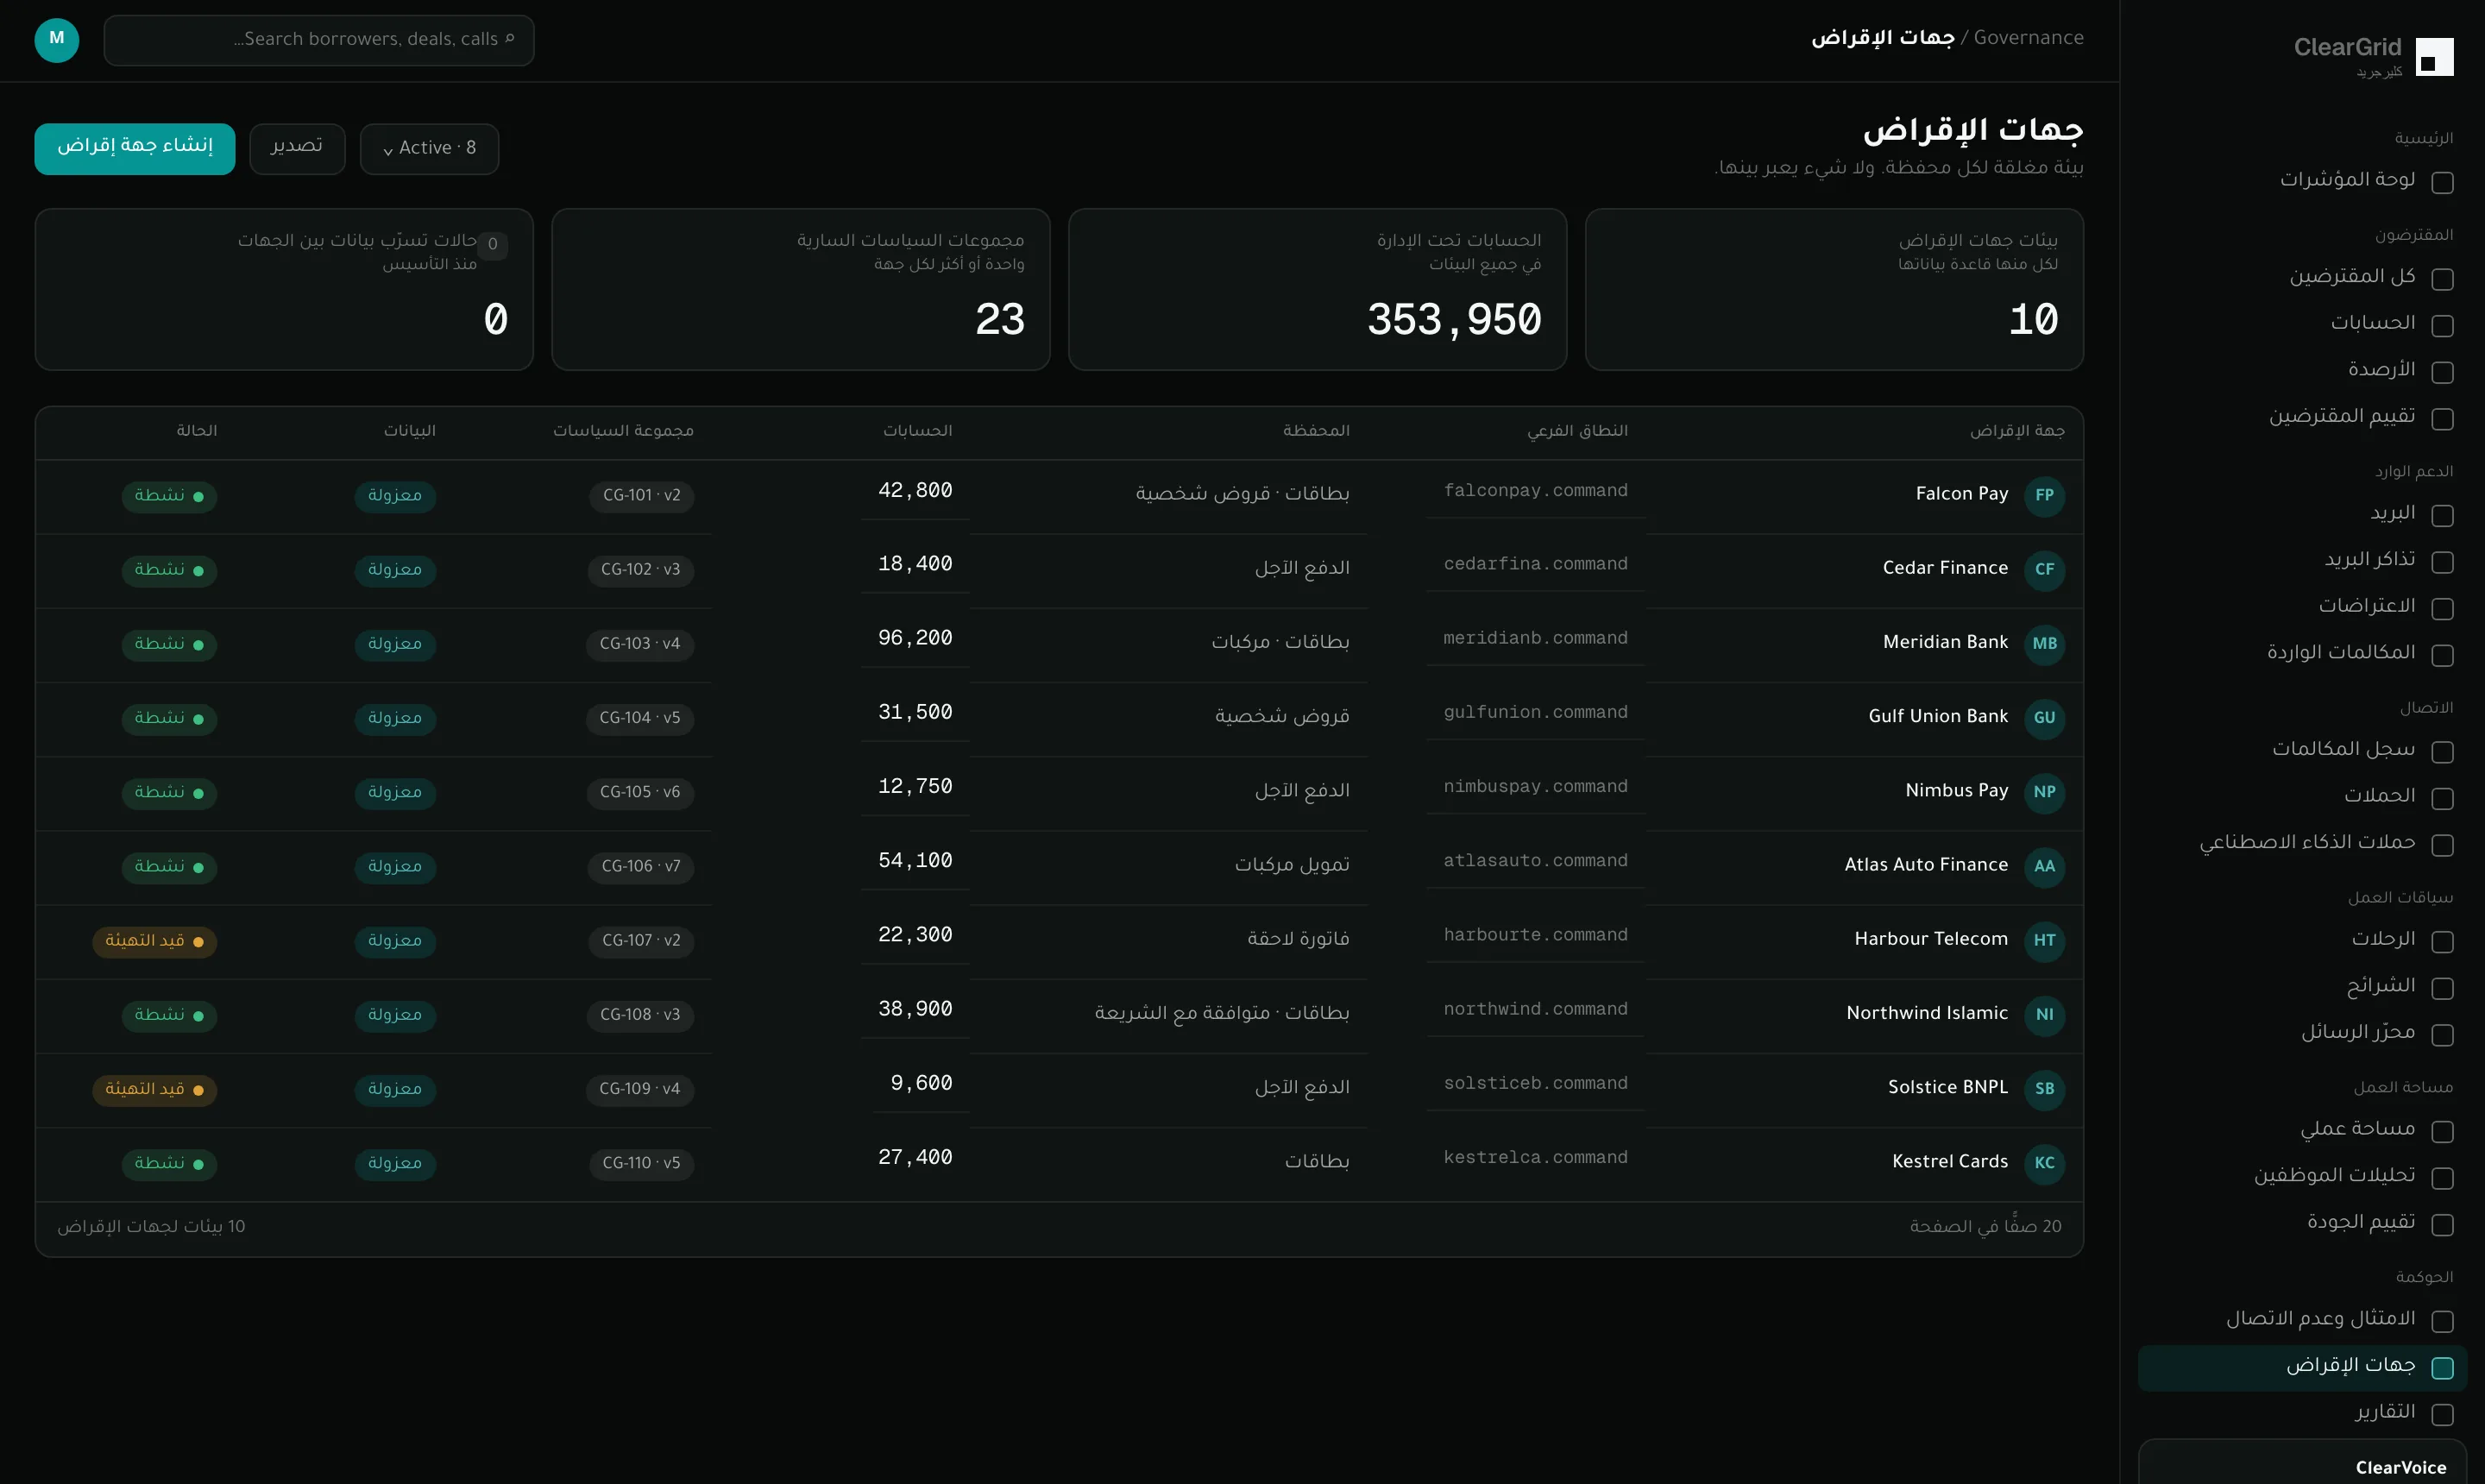The image size is (2485, 1484).
Task: Navigate to الامتثال وعدم الاتصال
Action: [2302, 1320]
